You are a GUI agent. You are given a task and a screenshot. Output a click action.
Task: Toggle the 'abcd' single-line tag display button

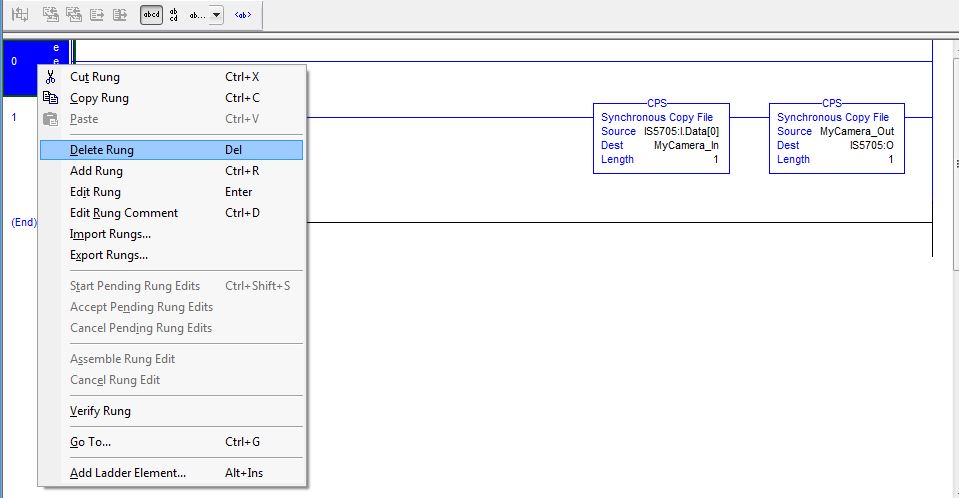click(151, 15)
